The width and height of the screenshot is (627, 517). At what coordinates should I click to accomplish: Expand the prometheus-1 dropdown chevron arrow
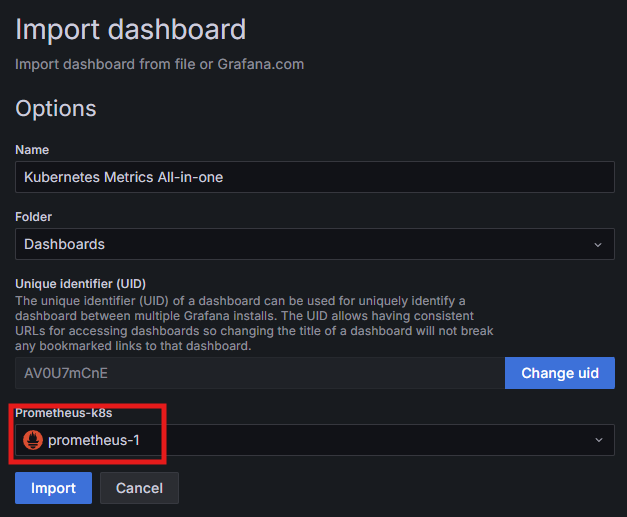pos(599,440)
